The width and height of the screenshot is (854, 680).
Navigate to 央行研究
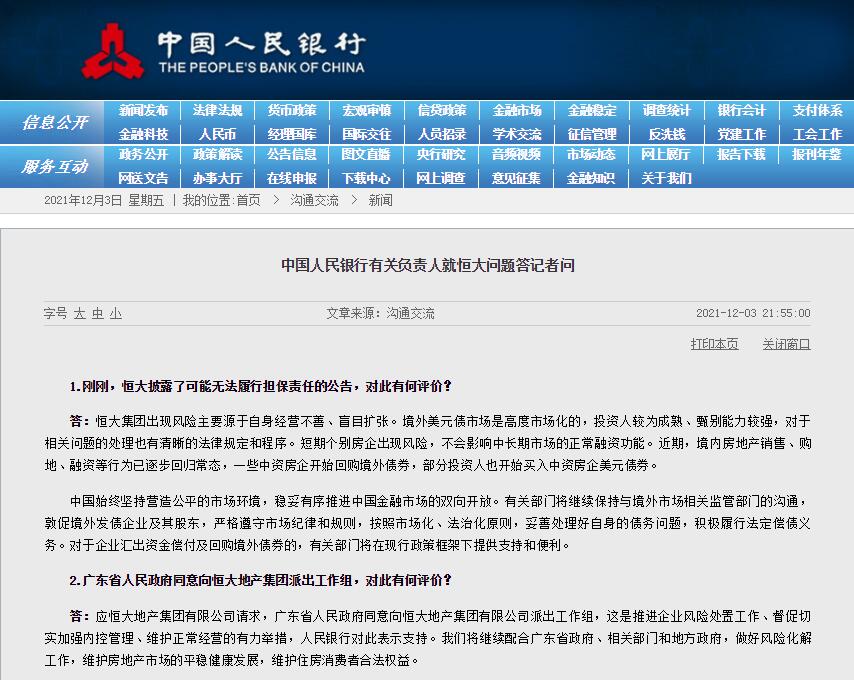coord(441,155)
